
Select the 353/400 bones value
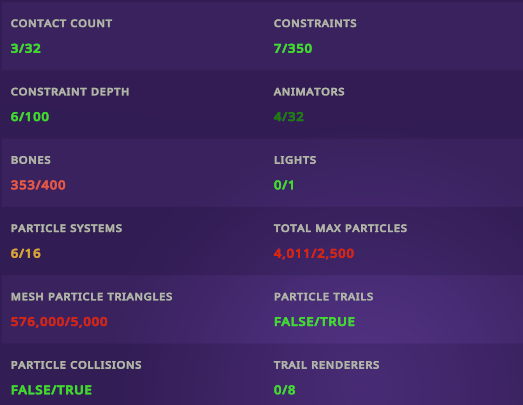pos(38,185)
